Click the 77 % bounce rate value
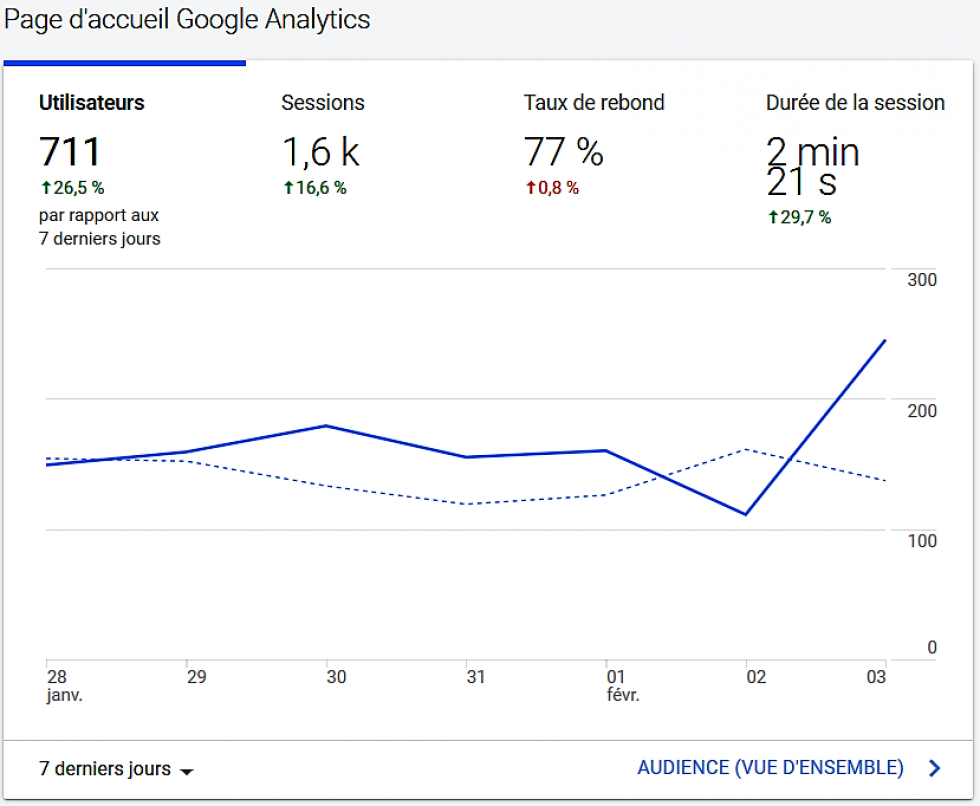980x806 pixels. pyautogui.click(x=564, y=152)
